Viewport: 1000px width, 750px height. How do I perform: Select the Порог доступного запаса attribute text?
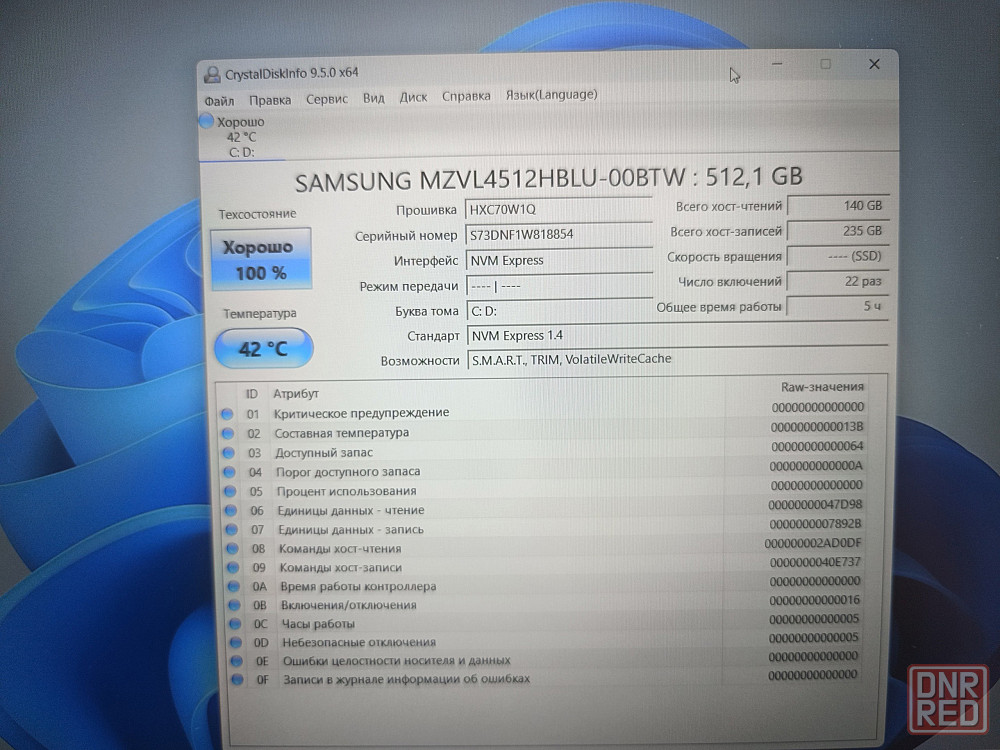[x=348, y=471]
